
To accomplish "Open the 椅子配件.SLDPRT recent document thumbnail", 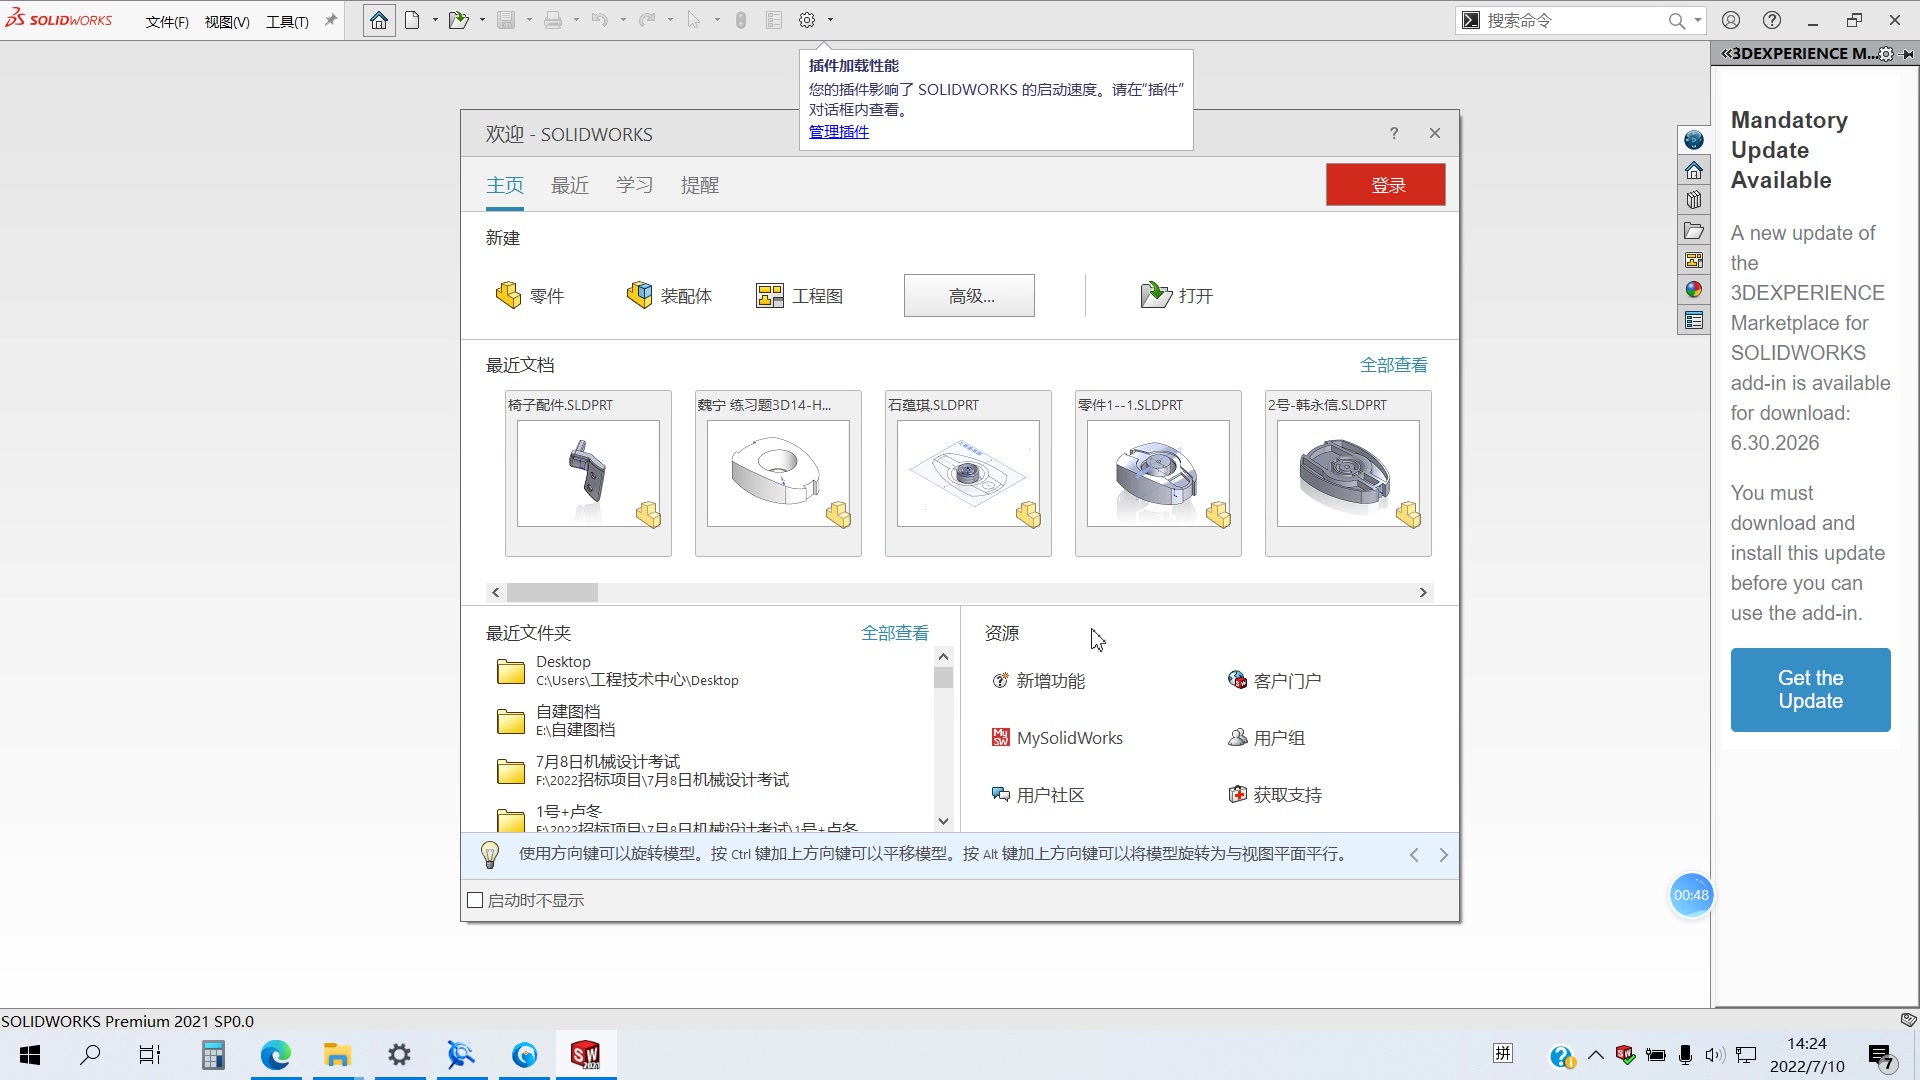I will pos(588,474).
